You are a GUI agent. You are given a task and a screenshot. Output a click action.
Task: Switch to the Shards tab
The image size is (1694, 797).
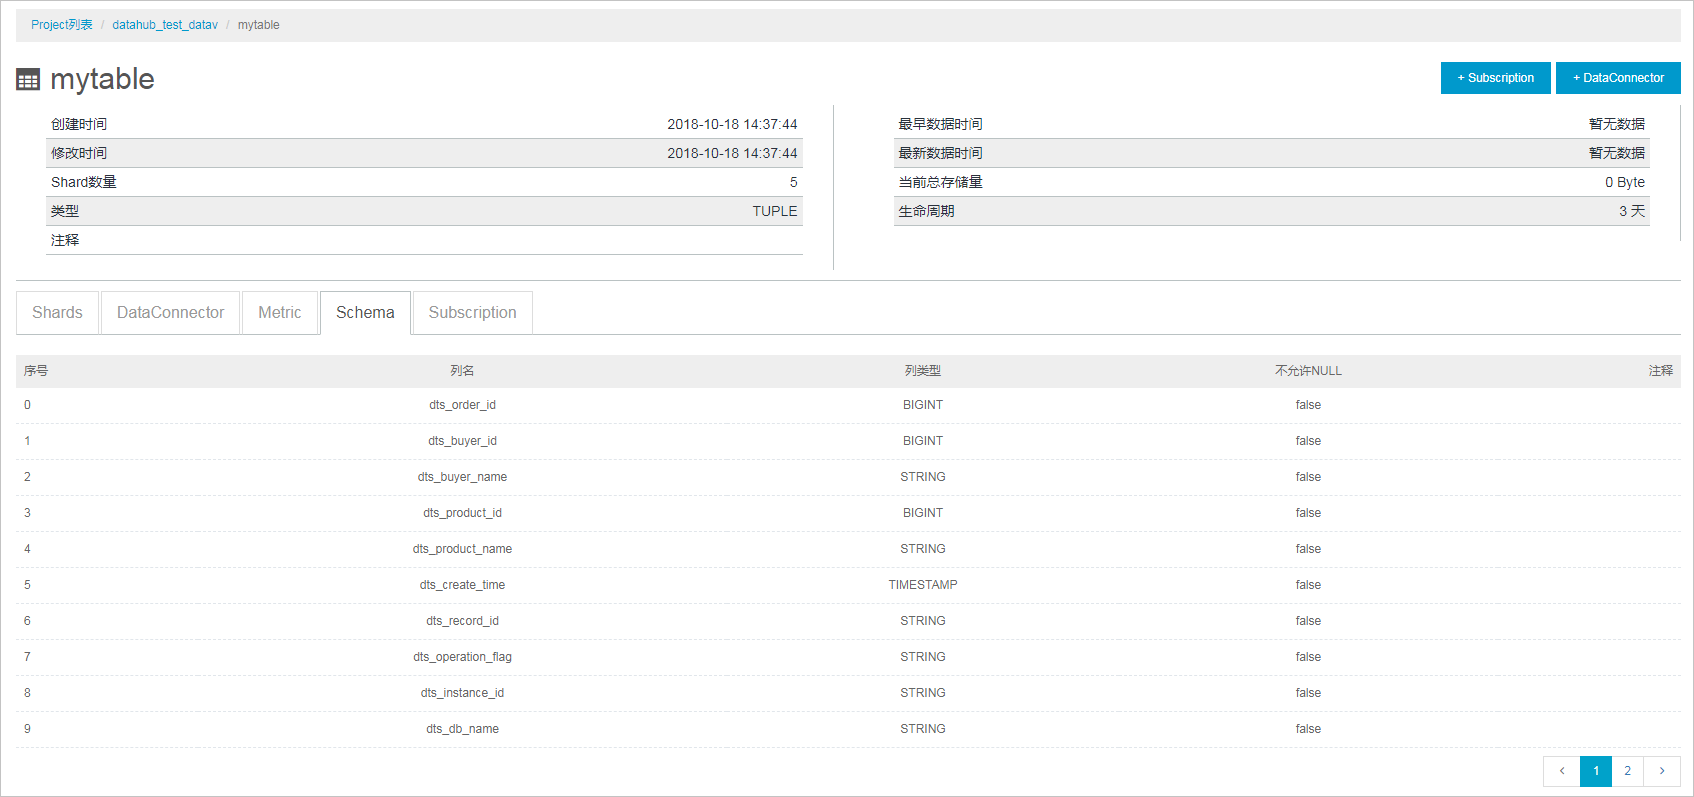pos(57,313)
